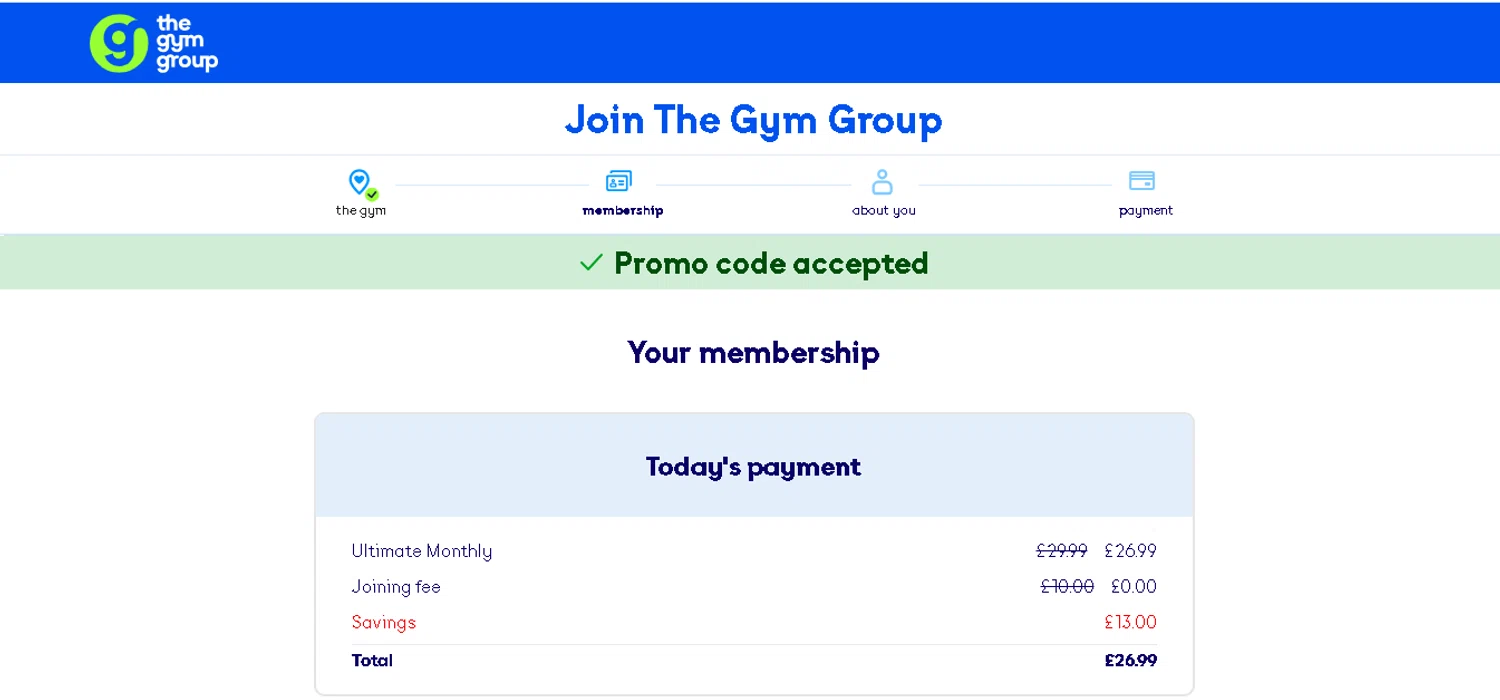
Task: Click the struck-through £29.99 price
Action: [1062, 551]
